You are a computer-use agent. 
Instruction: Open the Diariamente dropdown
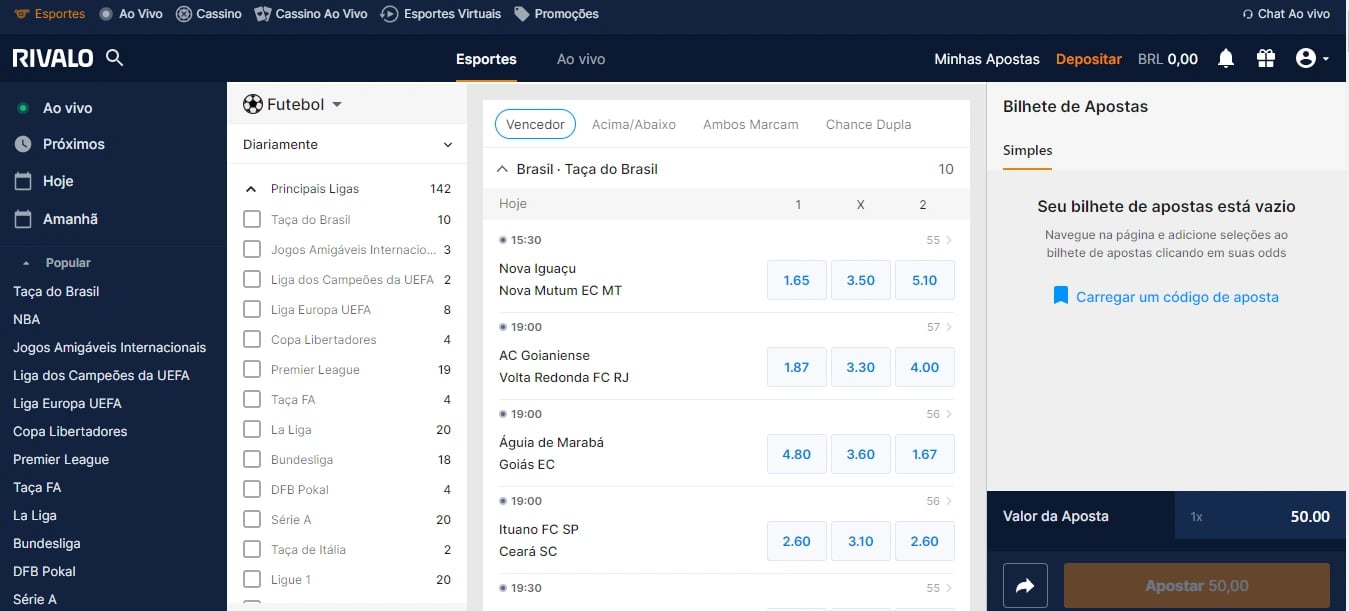click(347, 144)
